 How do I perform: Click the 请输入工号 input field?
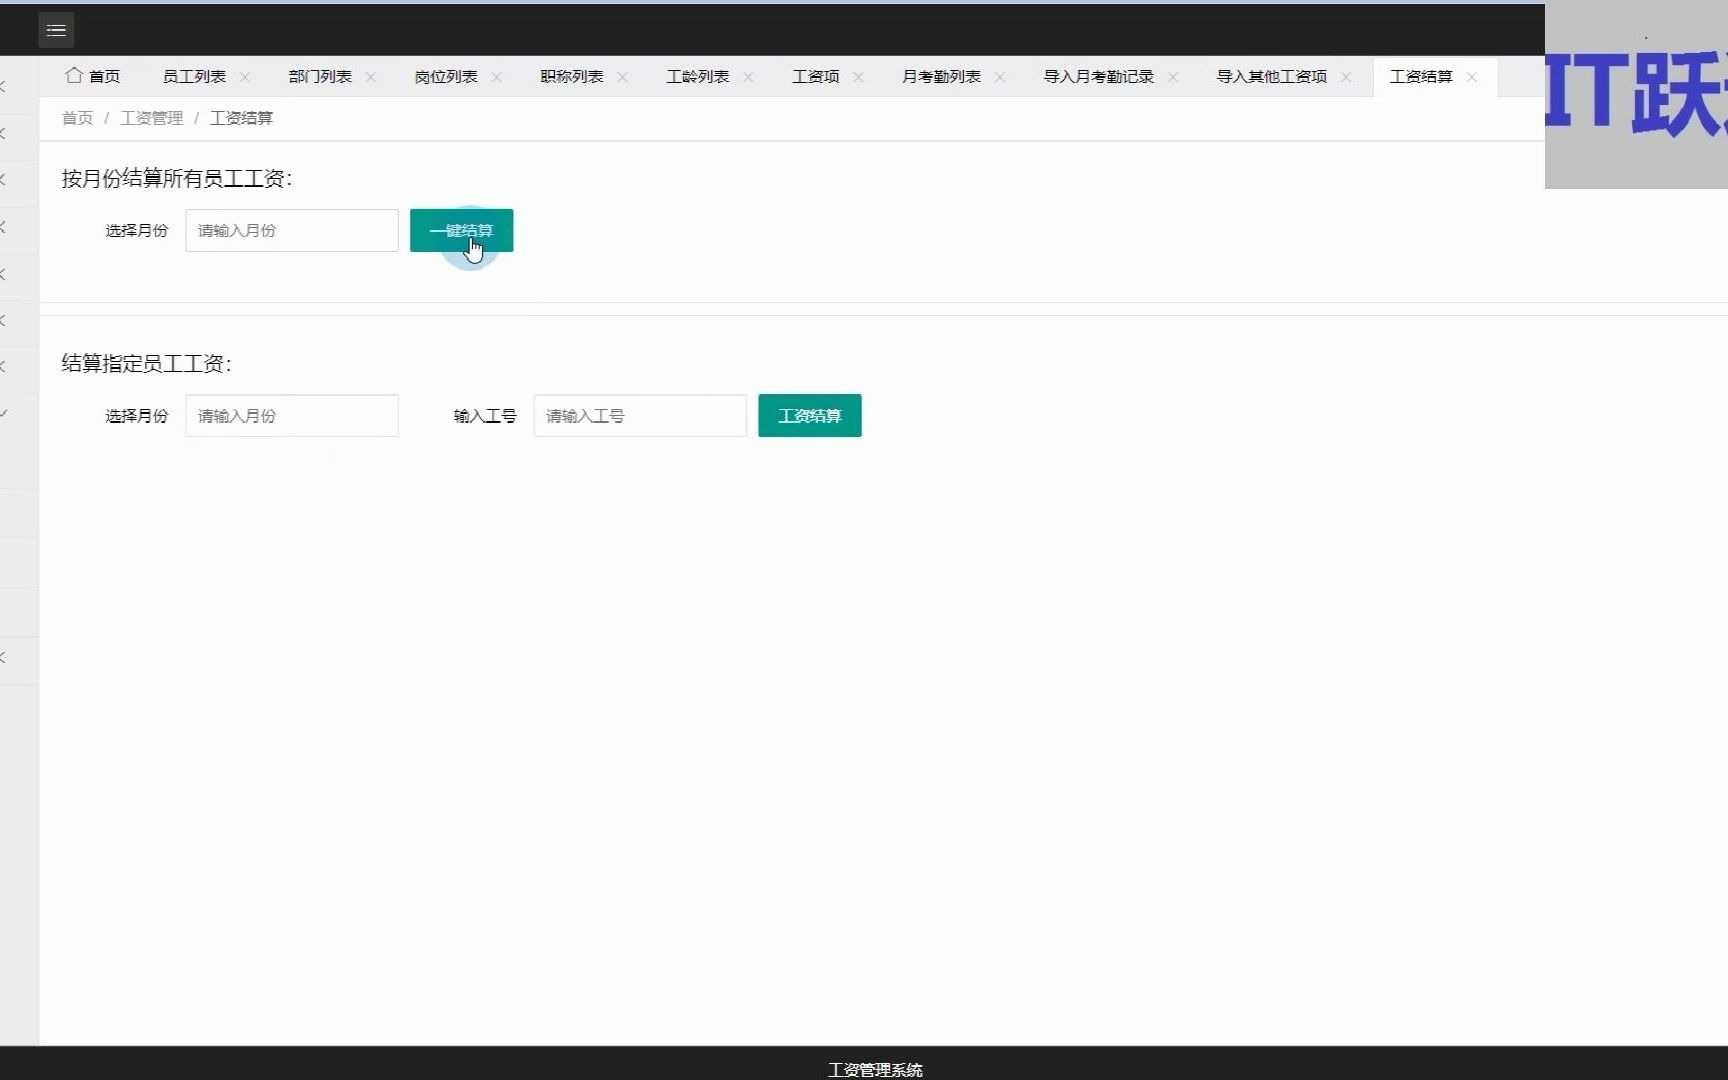(639, 415)
